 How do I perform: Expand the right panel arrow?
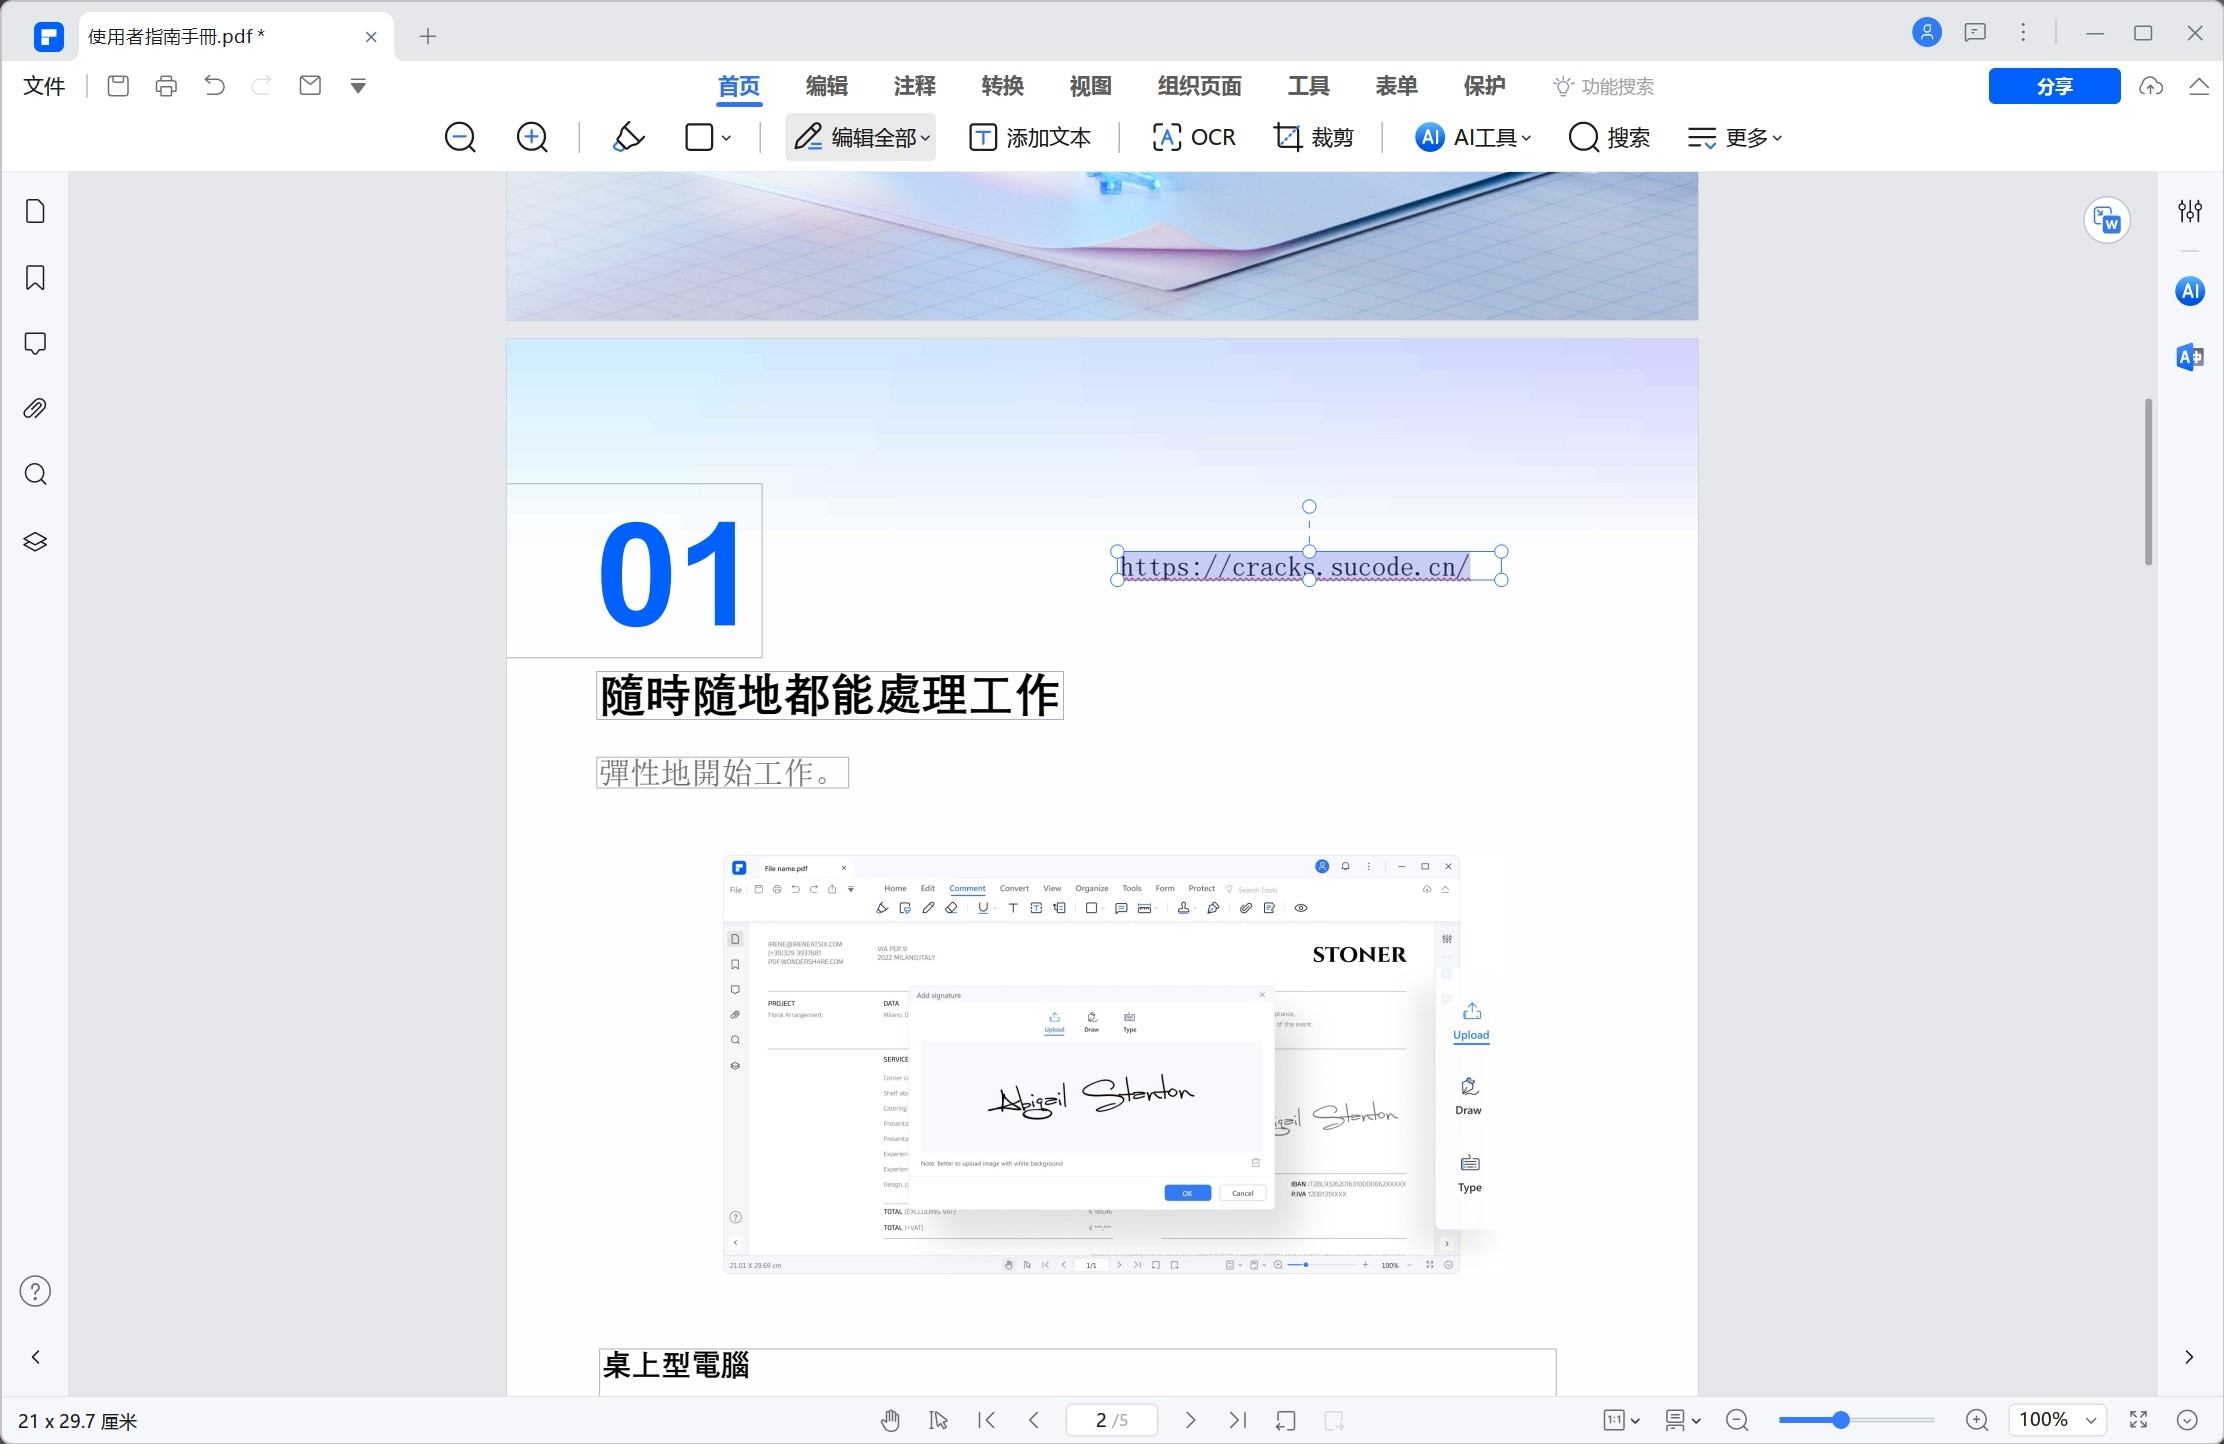click(2189, 1357)
